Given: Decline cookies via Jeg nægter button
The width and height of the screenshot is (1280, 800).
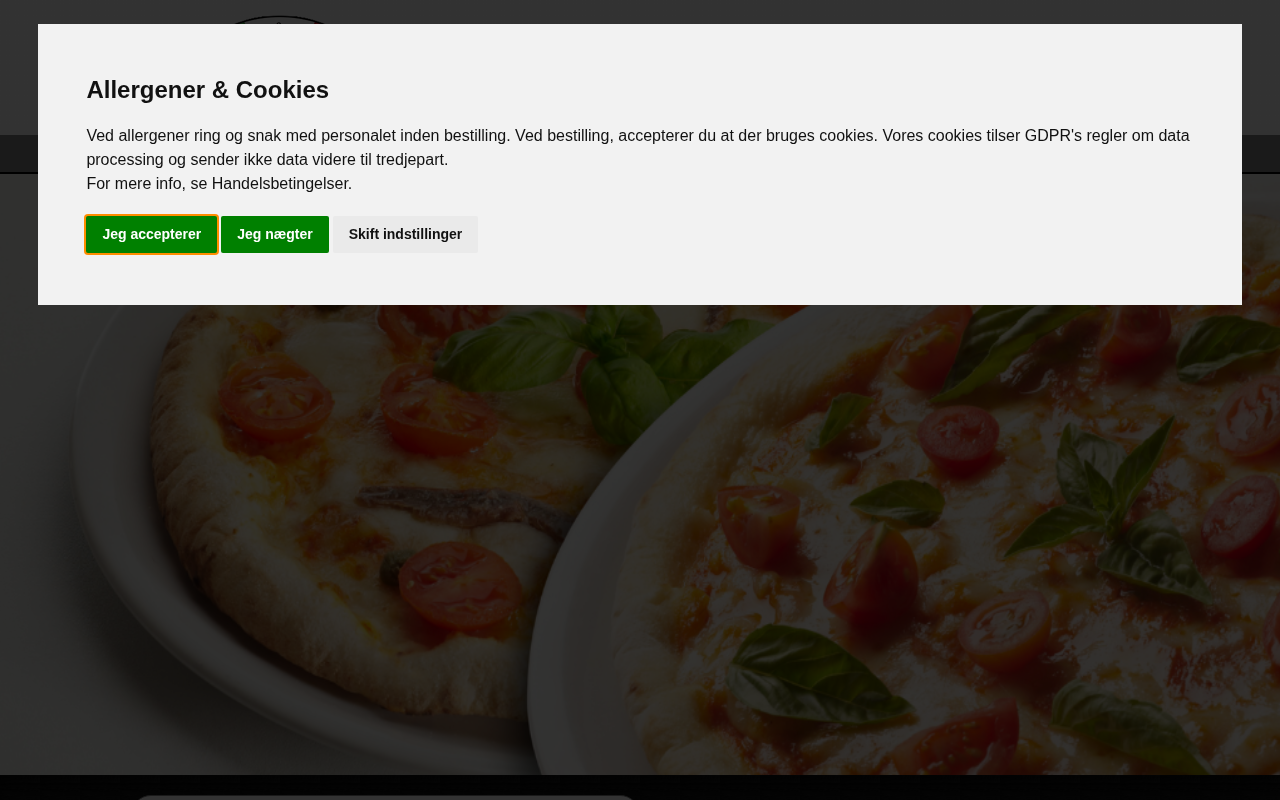Looking at the screenshot, I should (x=274, y=235).
